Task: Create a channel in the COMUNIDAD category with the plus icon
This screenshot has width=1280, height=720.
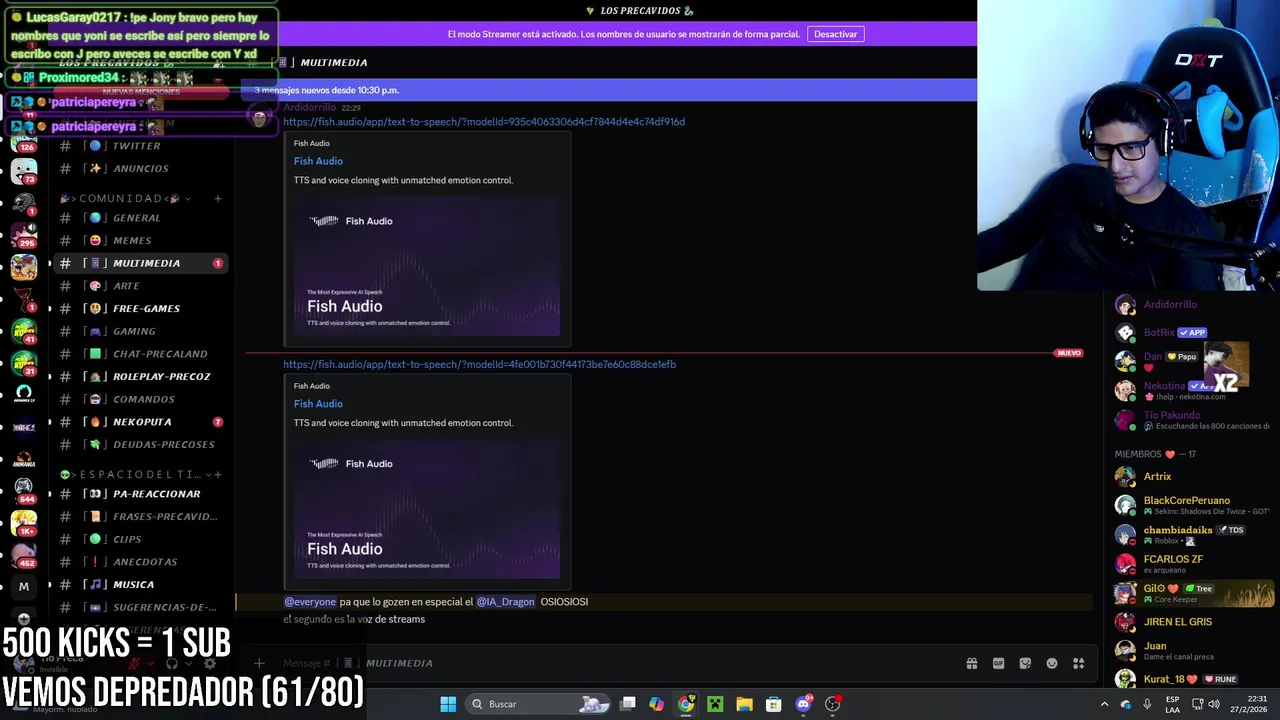Action: (x=218, y=198)
